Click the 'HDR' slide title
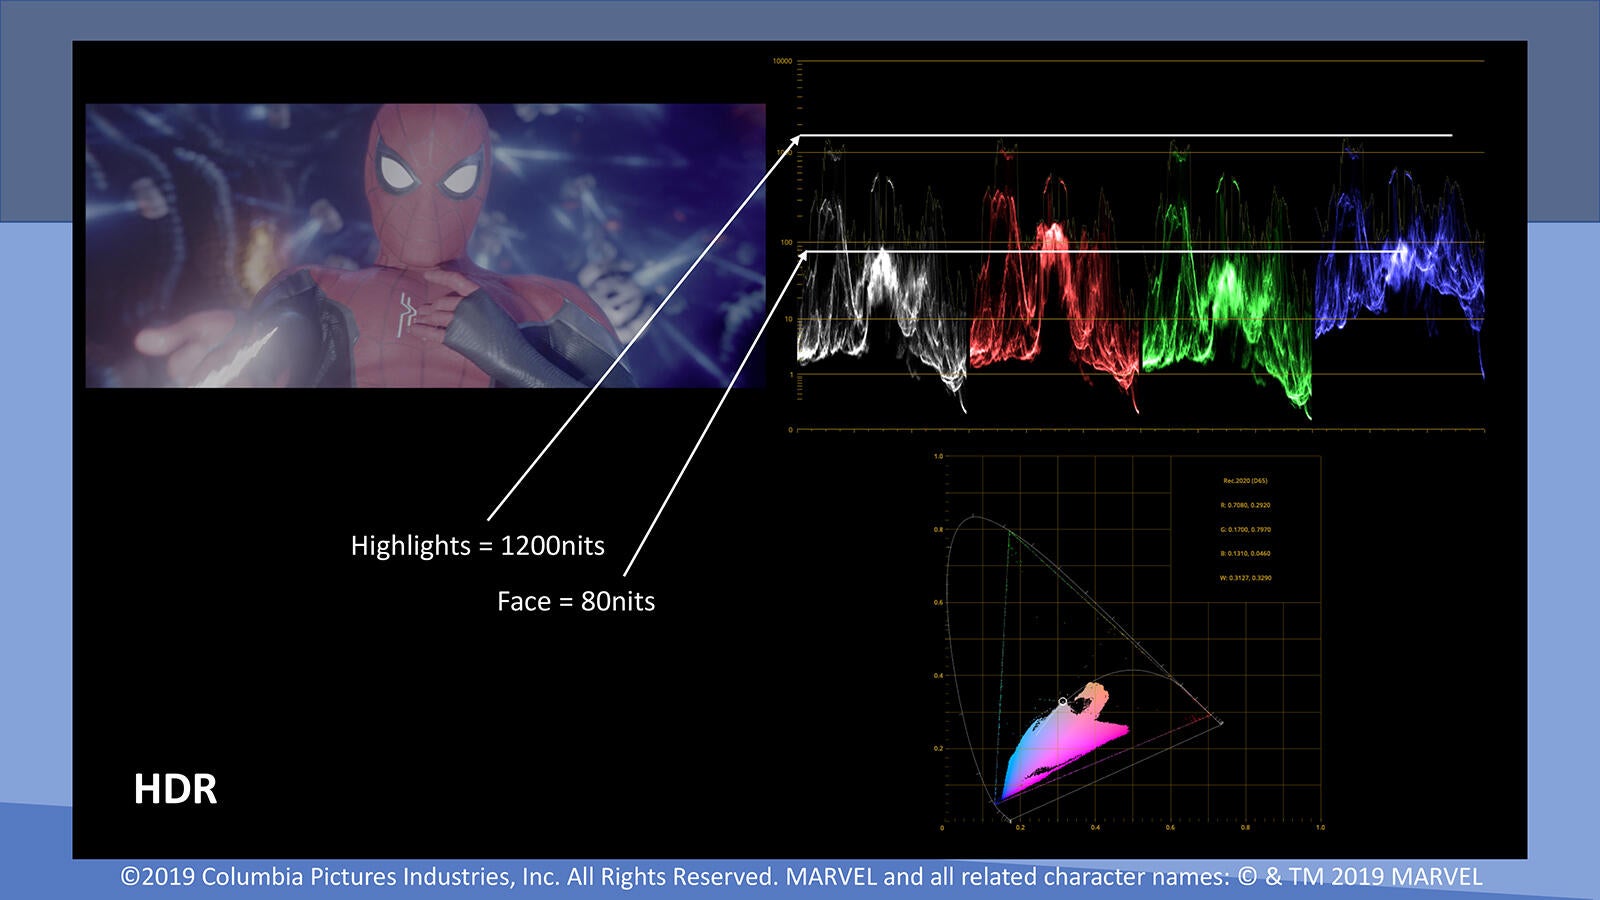The width and height of the screenshot is (1600, 900). coord(175,789)
